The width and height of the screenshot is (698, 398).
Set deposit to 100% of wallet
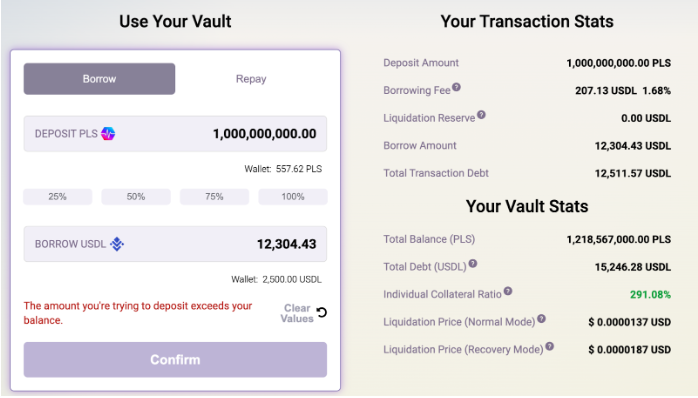(x=293, y=197)
